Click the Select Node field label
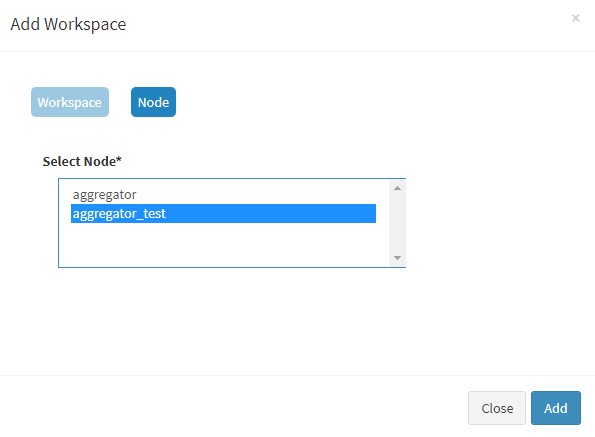This screenshot has width=595, height=437. tap(82, 161)
